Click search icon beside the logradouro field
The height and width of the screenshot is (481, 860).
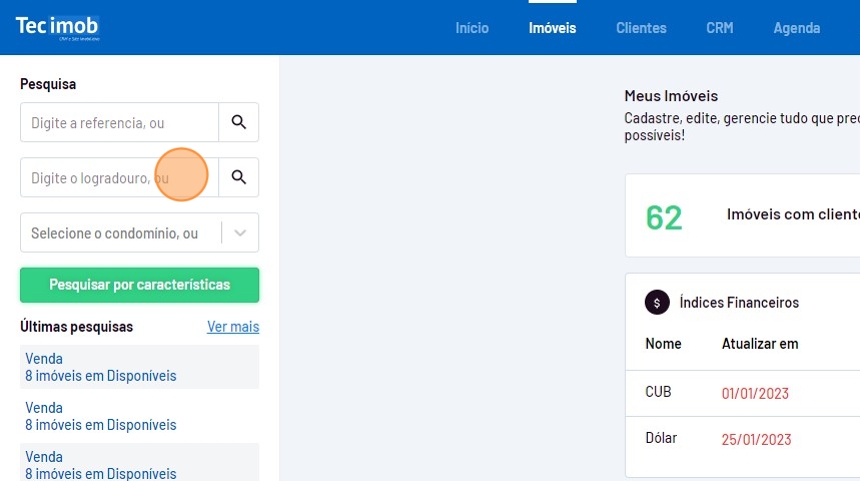tap(239, 177)
